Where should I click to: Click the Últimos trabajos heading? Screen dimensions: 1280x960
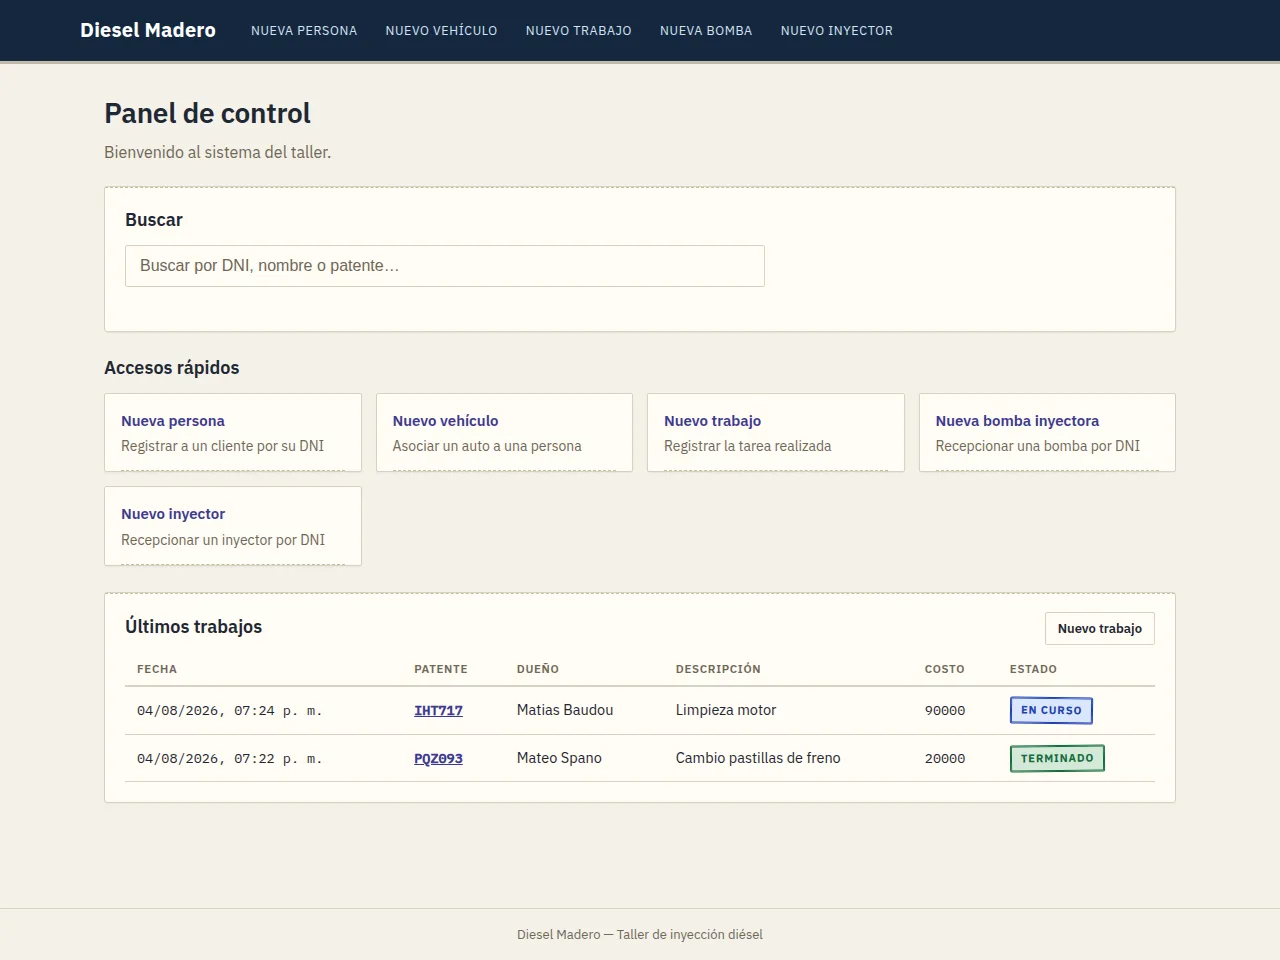pyautogui.click(x=194, y=627)
